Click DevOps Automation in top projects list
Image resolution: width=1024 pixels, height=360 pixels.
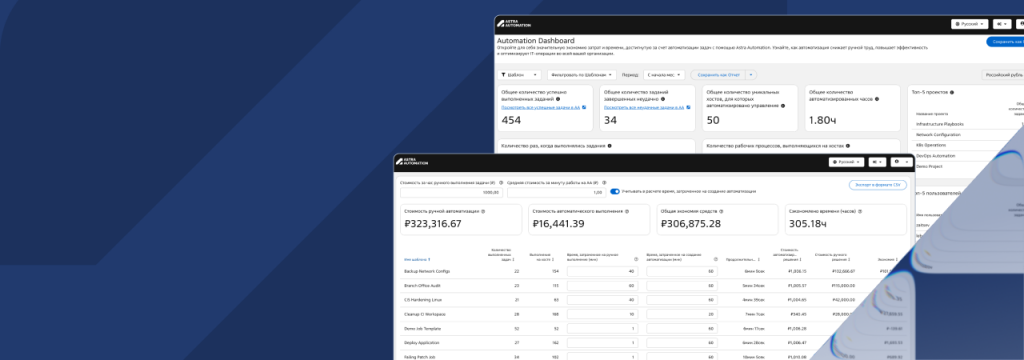pyautogui.click(x=935, y=155)
